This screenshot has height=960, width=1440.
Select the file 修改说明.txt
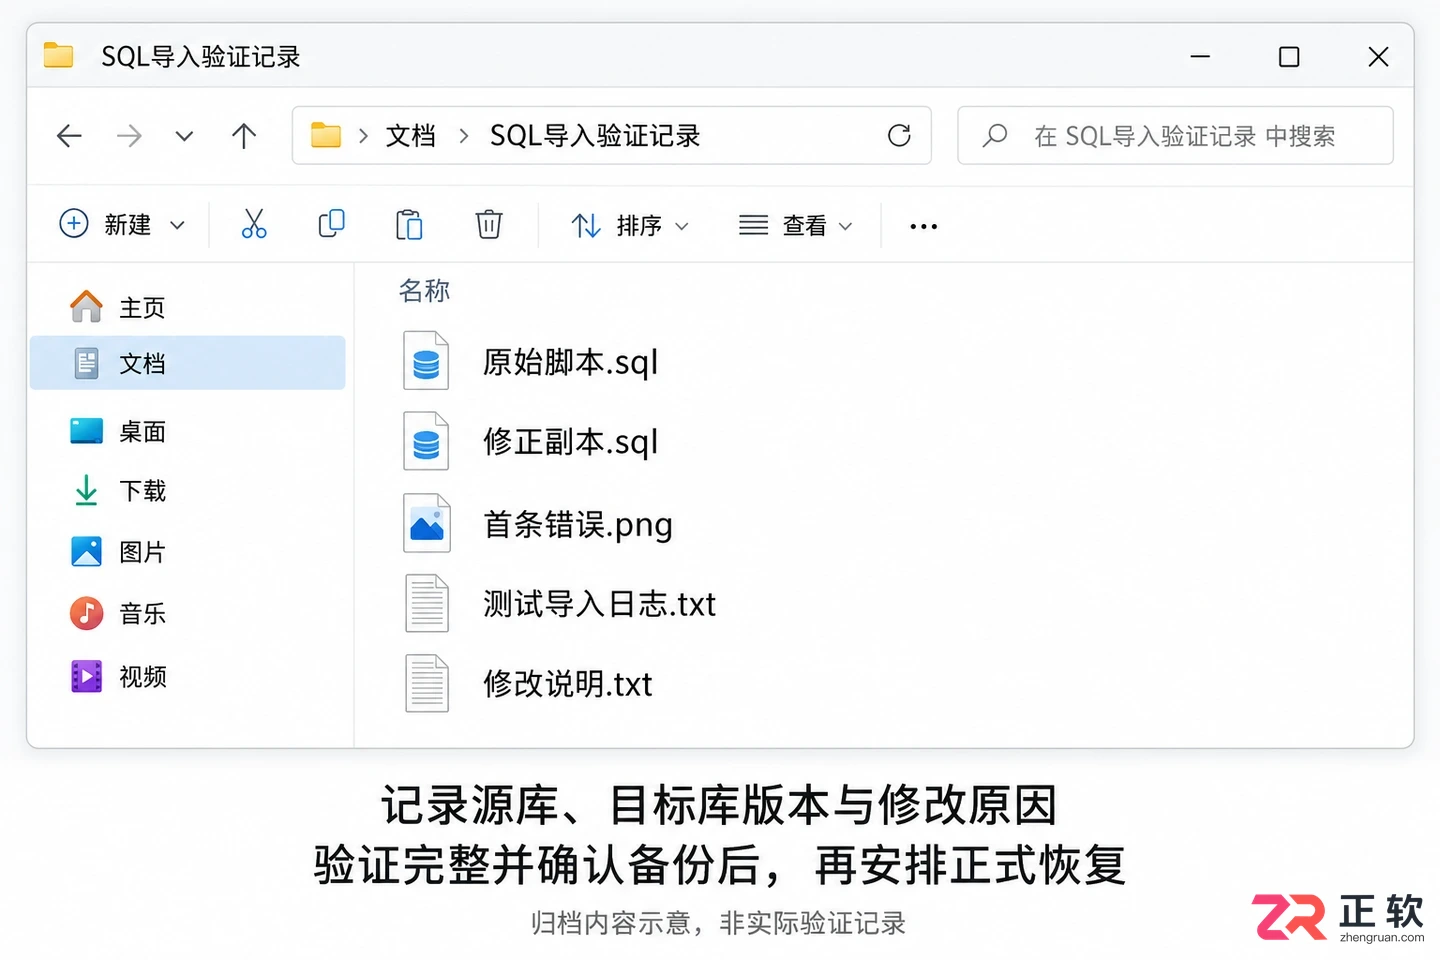click(x=567, y=684)
